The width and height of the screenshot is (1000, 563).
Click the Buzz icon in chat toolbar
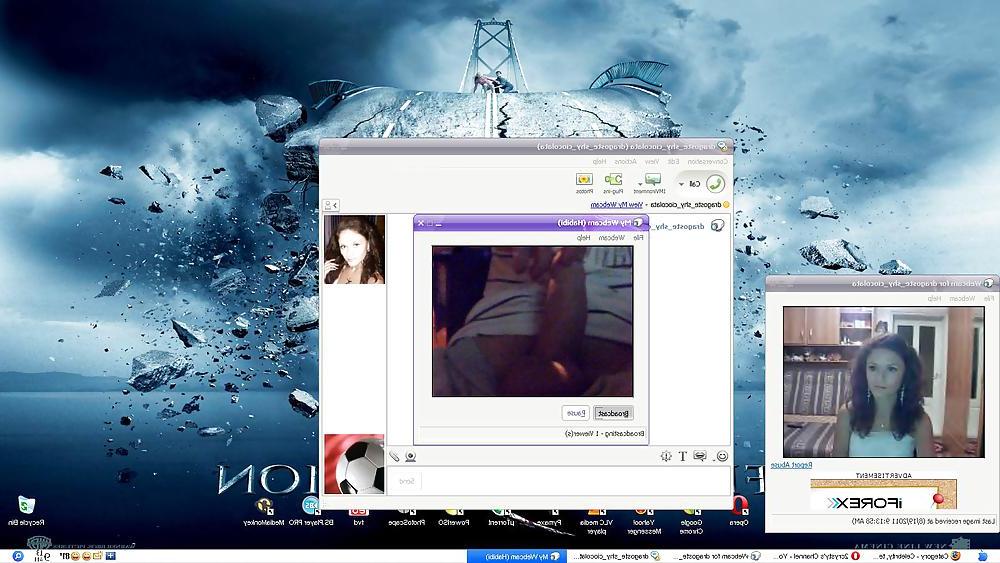(x=666, y=456)
